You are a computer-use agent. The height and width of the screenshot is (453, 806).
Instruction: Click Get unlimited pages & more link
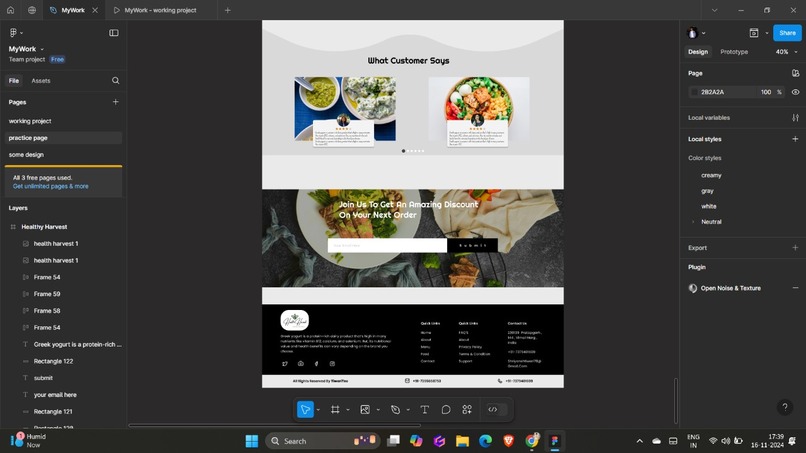click(x=50, y=186)
